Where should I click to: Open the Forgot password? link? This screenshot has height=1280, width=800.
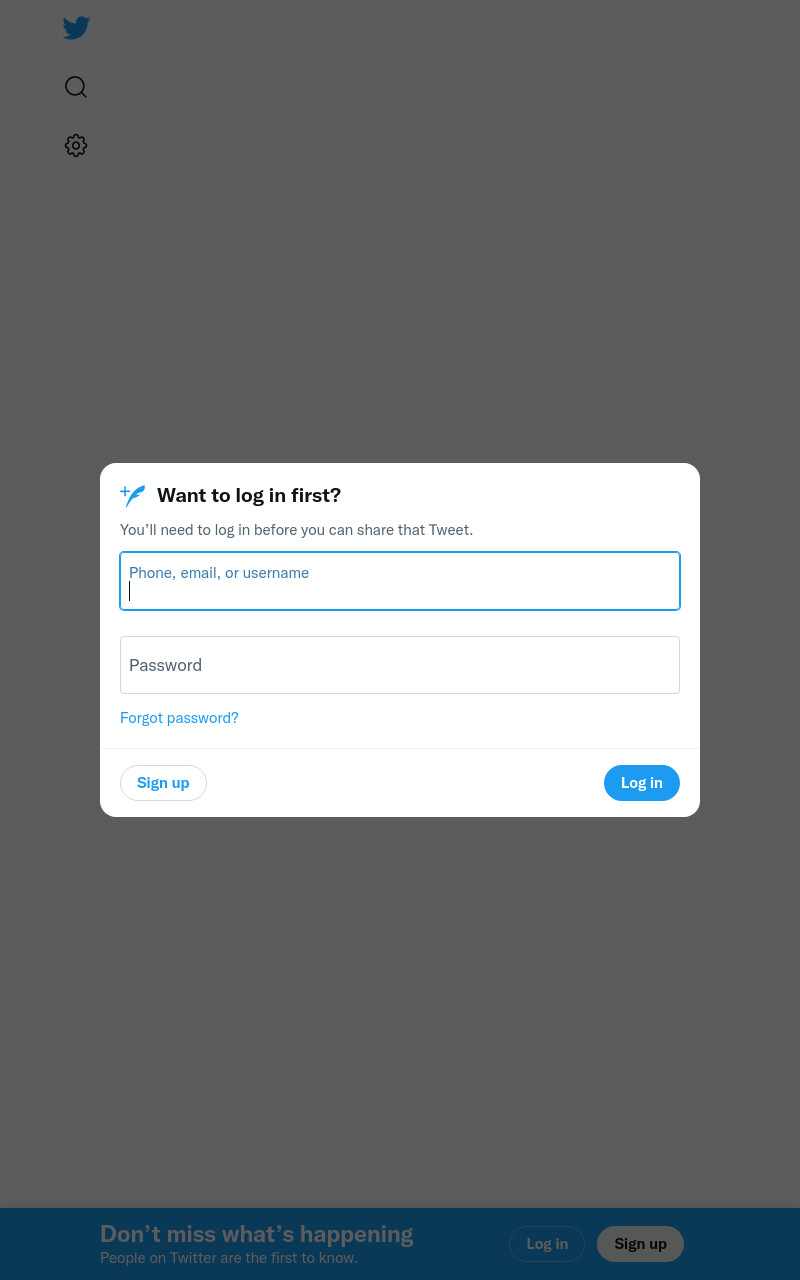179,718
